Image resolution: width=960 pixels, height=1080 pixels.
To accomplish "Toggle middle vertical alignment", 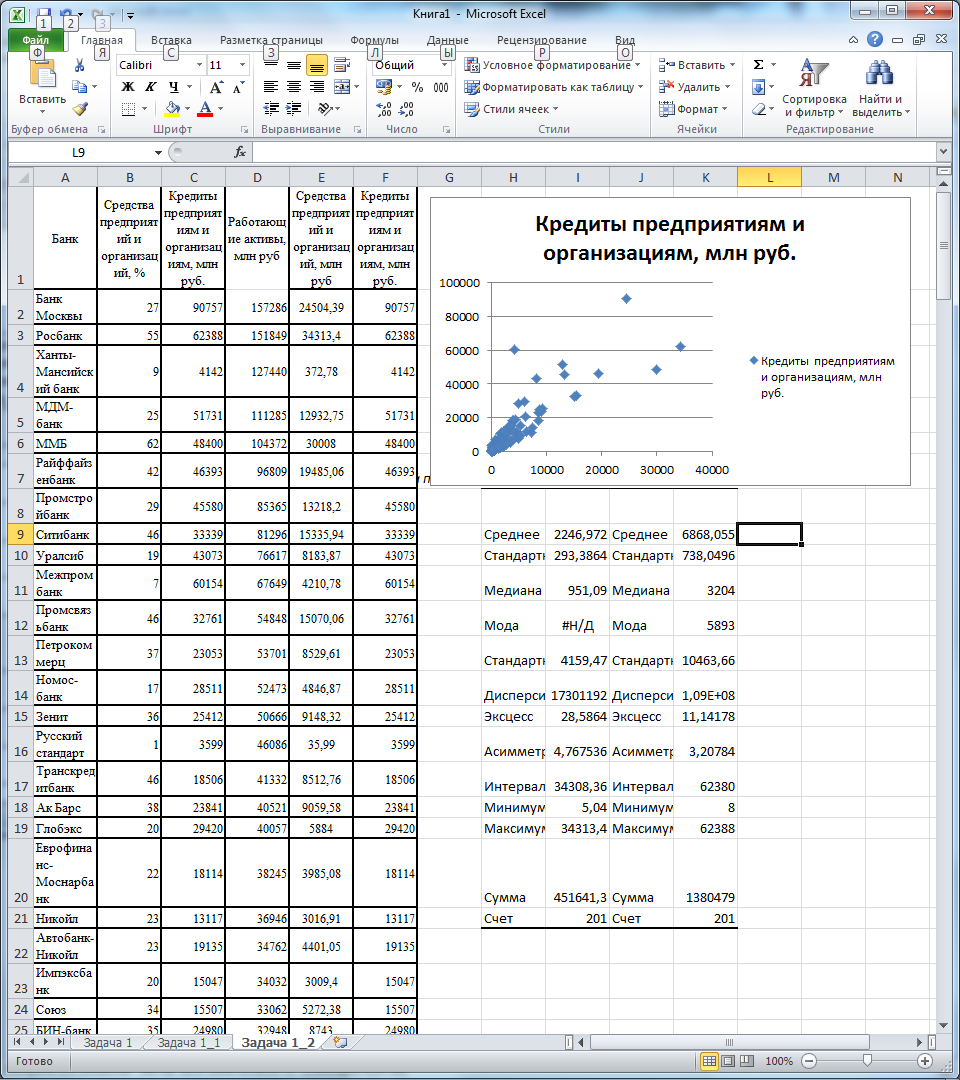I will click(294, 65).
